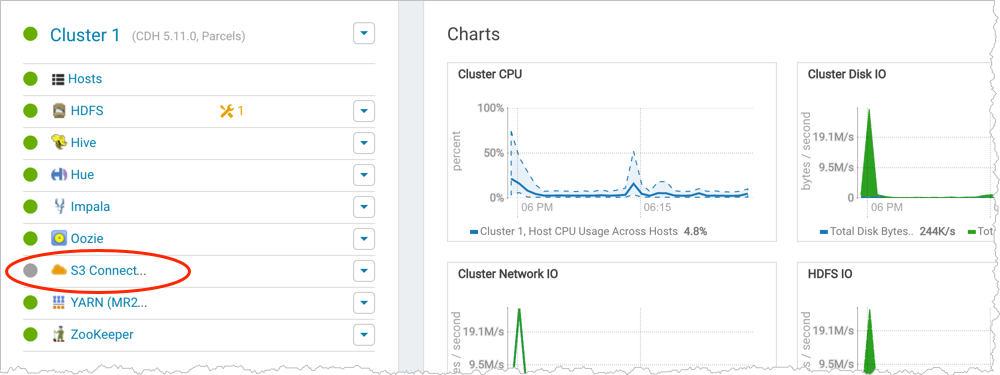The image size is (1000, 375).
Task: Open the Cluster 1 actions dropdown
Action: click(x=364, y=34)
